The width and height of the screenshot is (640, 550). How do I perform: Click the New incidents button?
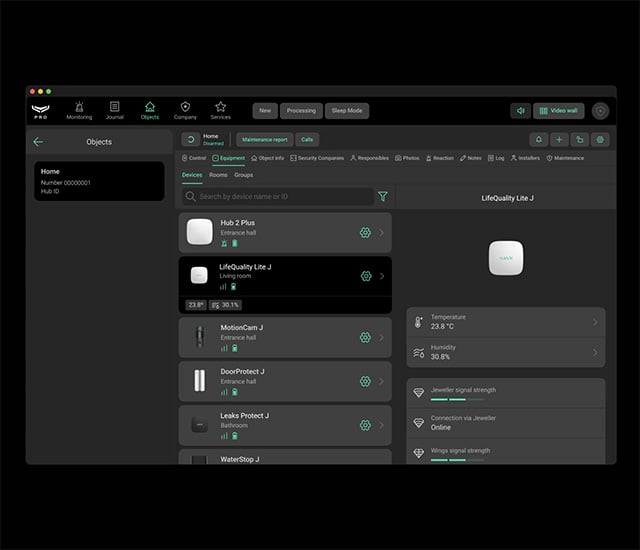pyautogui.click(x=265, y=111)
